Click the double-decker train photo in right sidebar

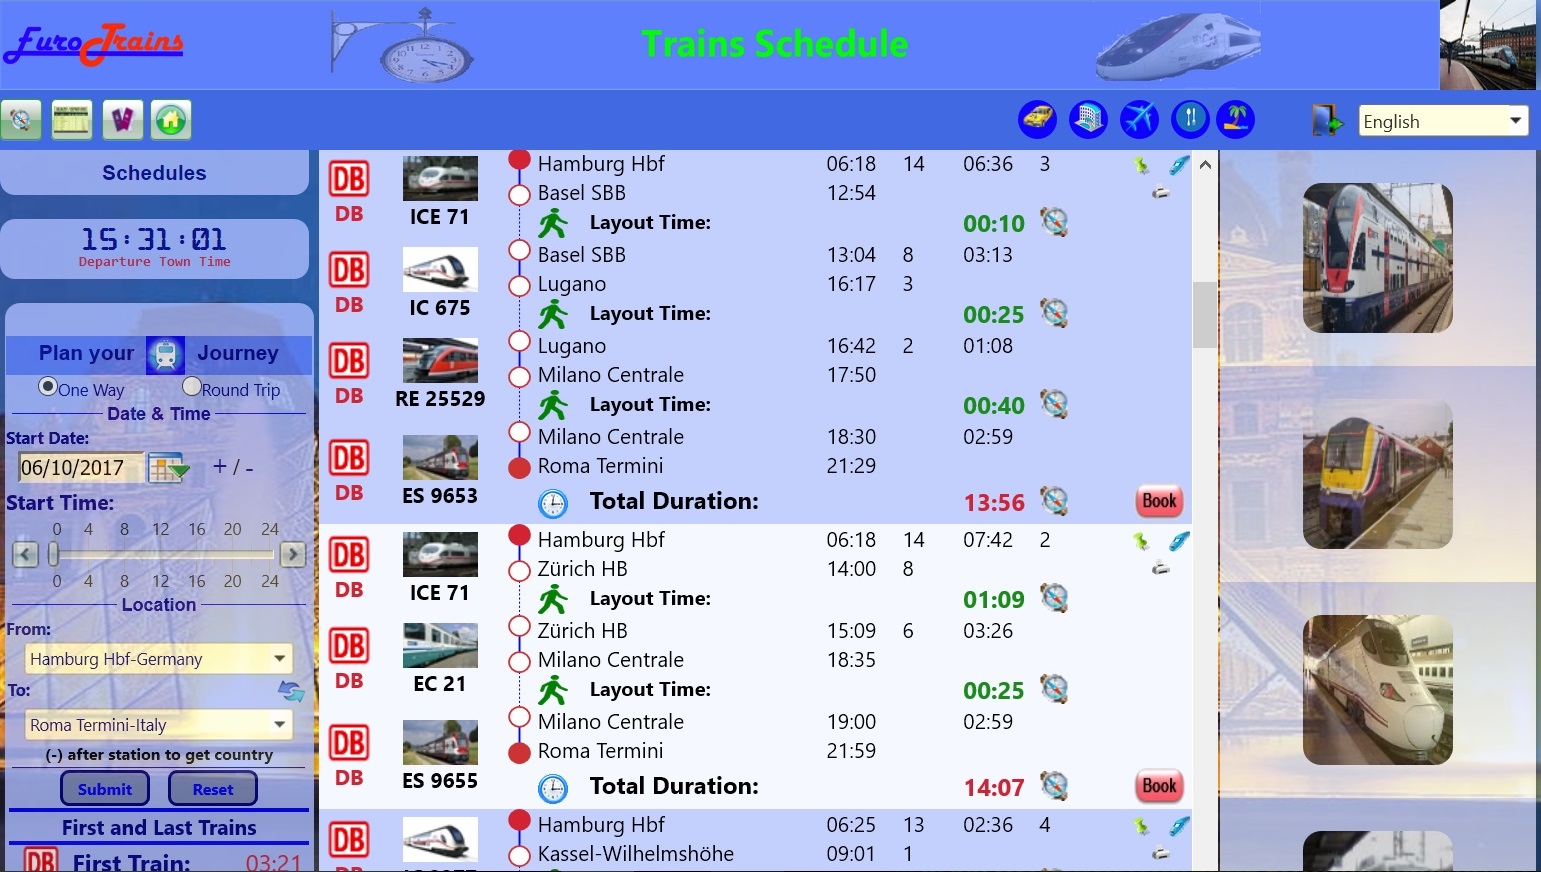(1378, 258)
